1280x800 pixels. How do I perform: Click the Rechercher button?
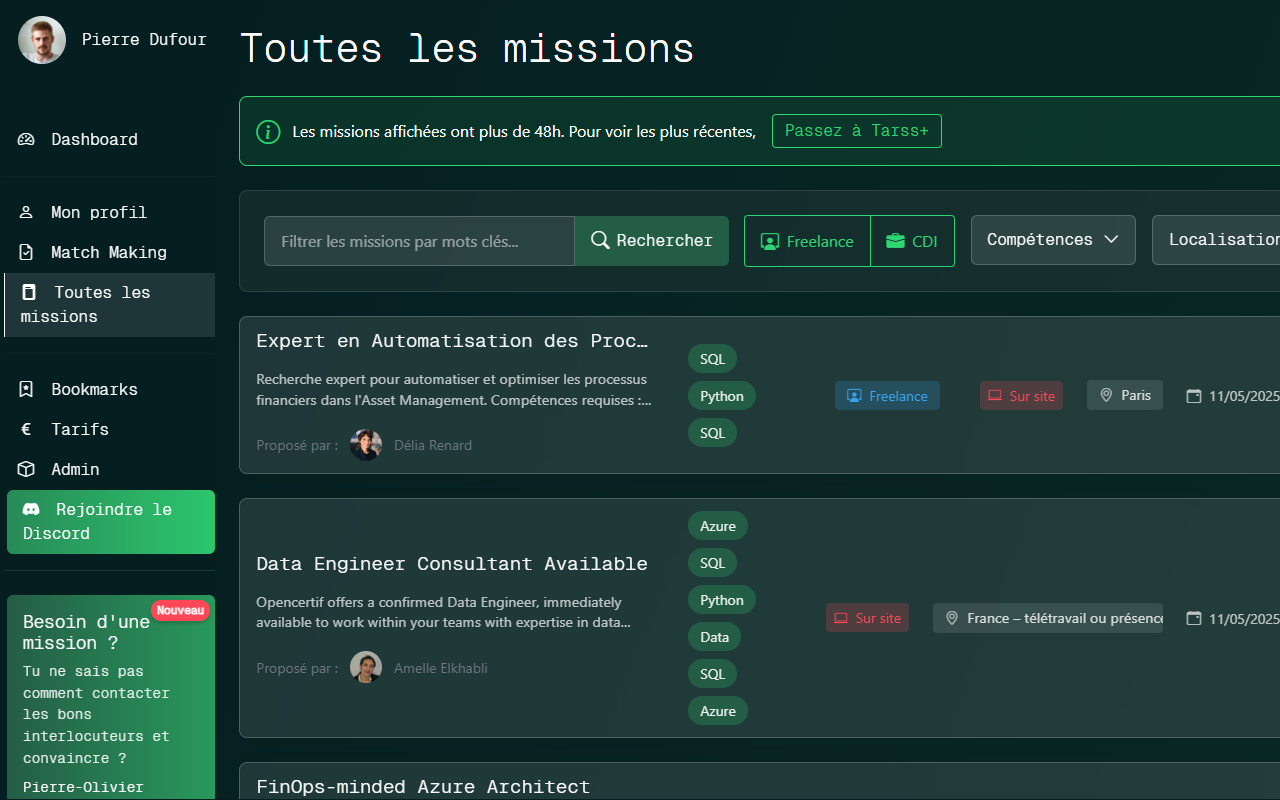652,241
